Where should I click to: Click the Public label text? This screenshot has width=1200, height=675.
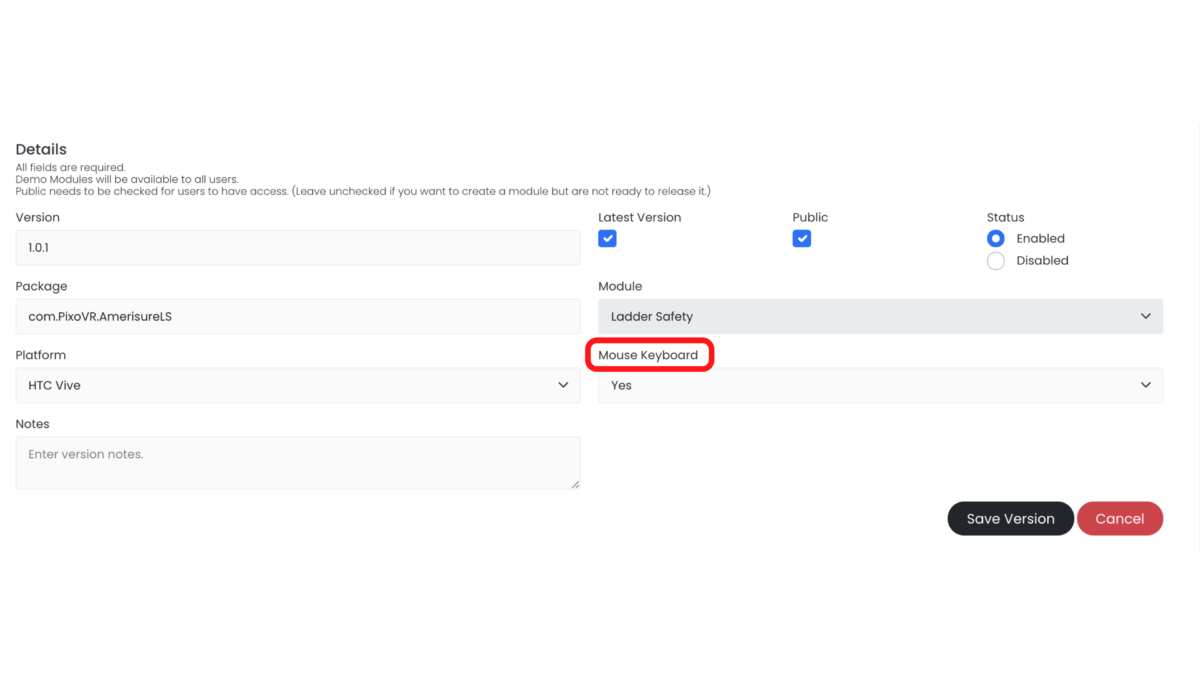click(810, 217)
